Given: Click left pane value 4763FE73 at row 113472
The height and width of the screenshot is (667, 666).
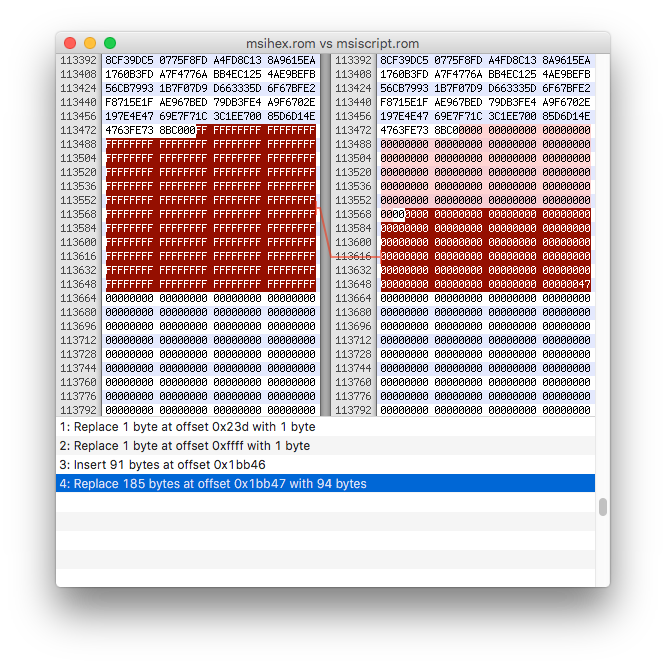Looking at the screenshot, I should click(x=129, y=130).
